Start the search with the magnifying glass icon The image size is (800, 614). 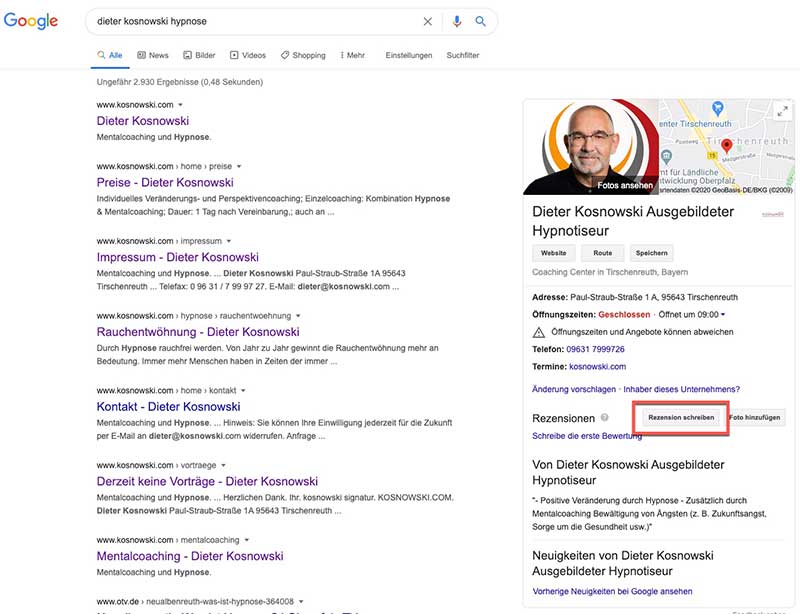coord(481,21)
